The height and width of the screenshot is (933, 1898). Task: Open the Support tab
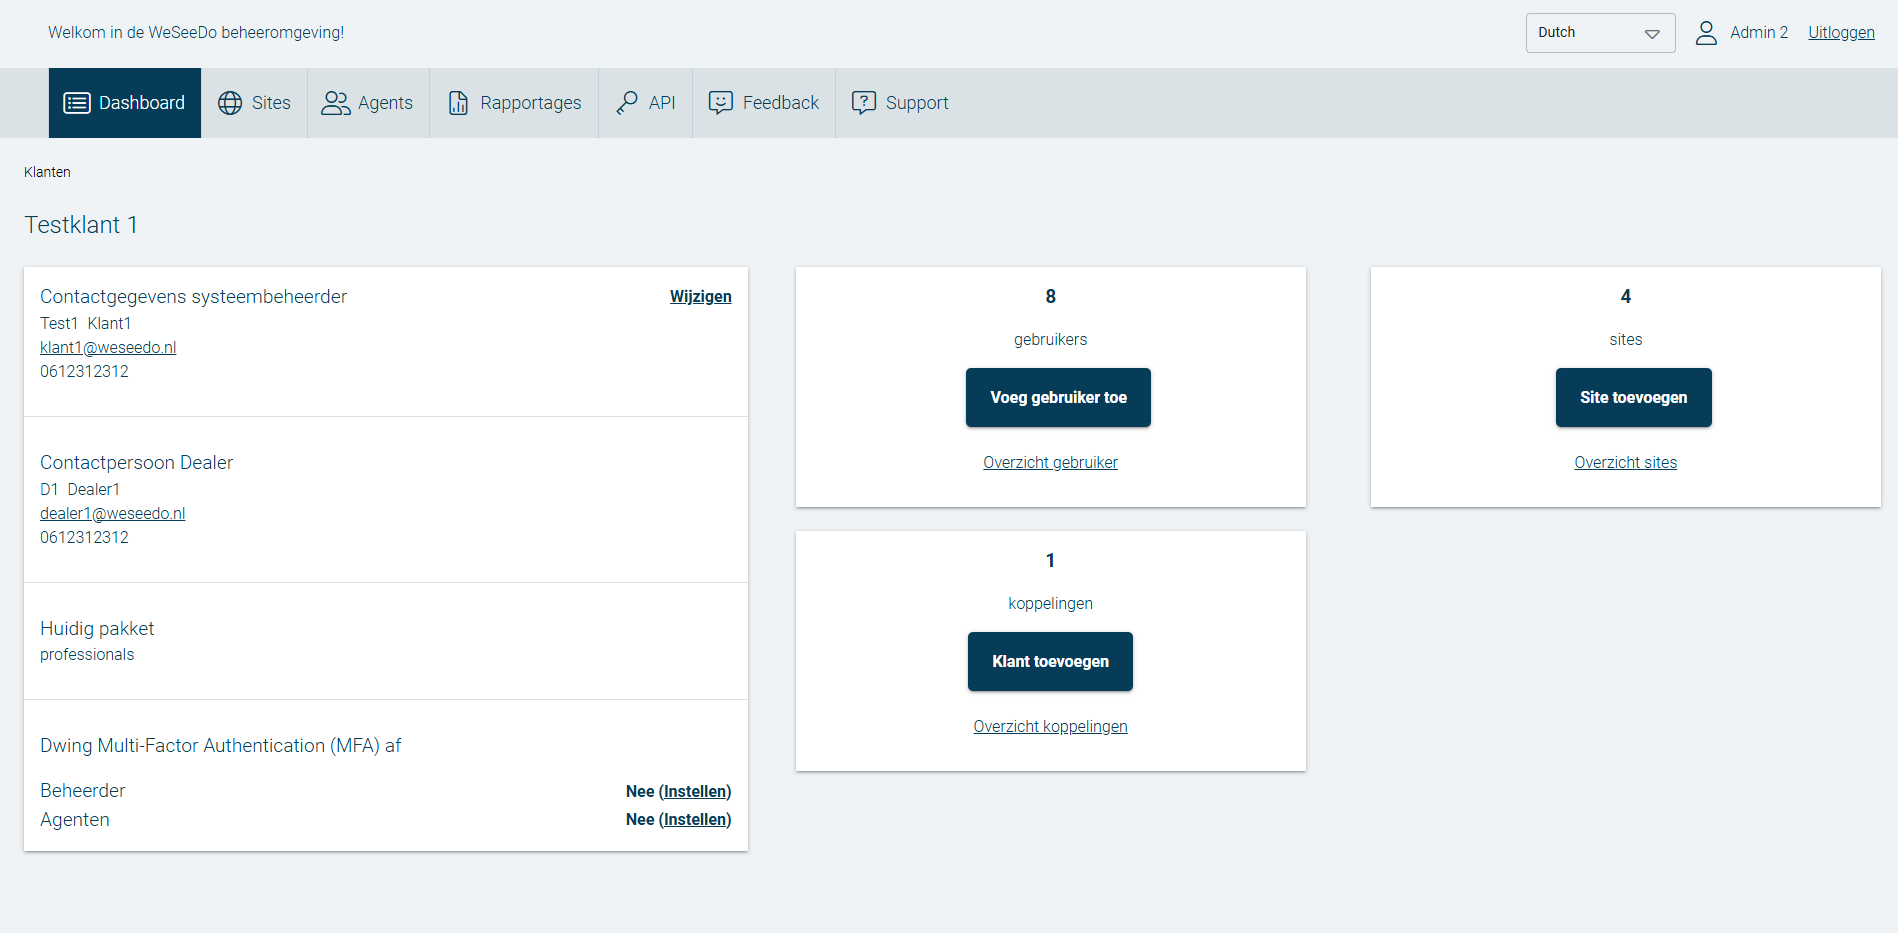pyautogui.click(x=899, y=102)
